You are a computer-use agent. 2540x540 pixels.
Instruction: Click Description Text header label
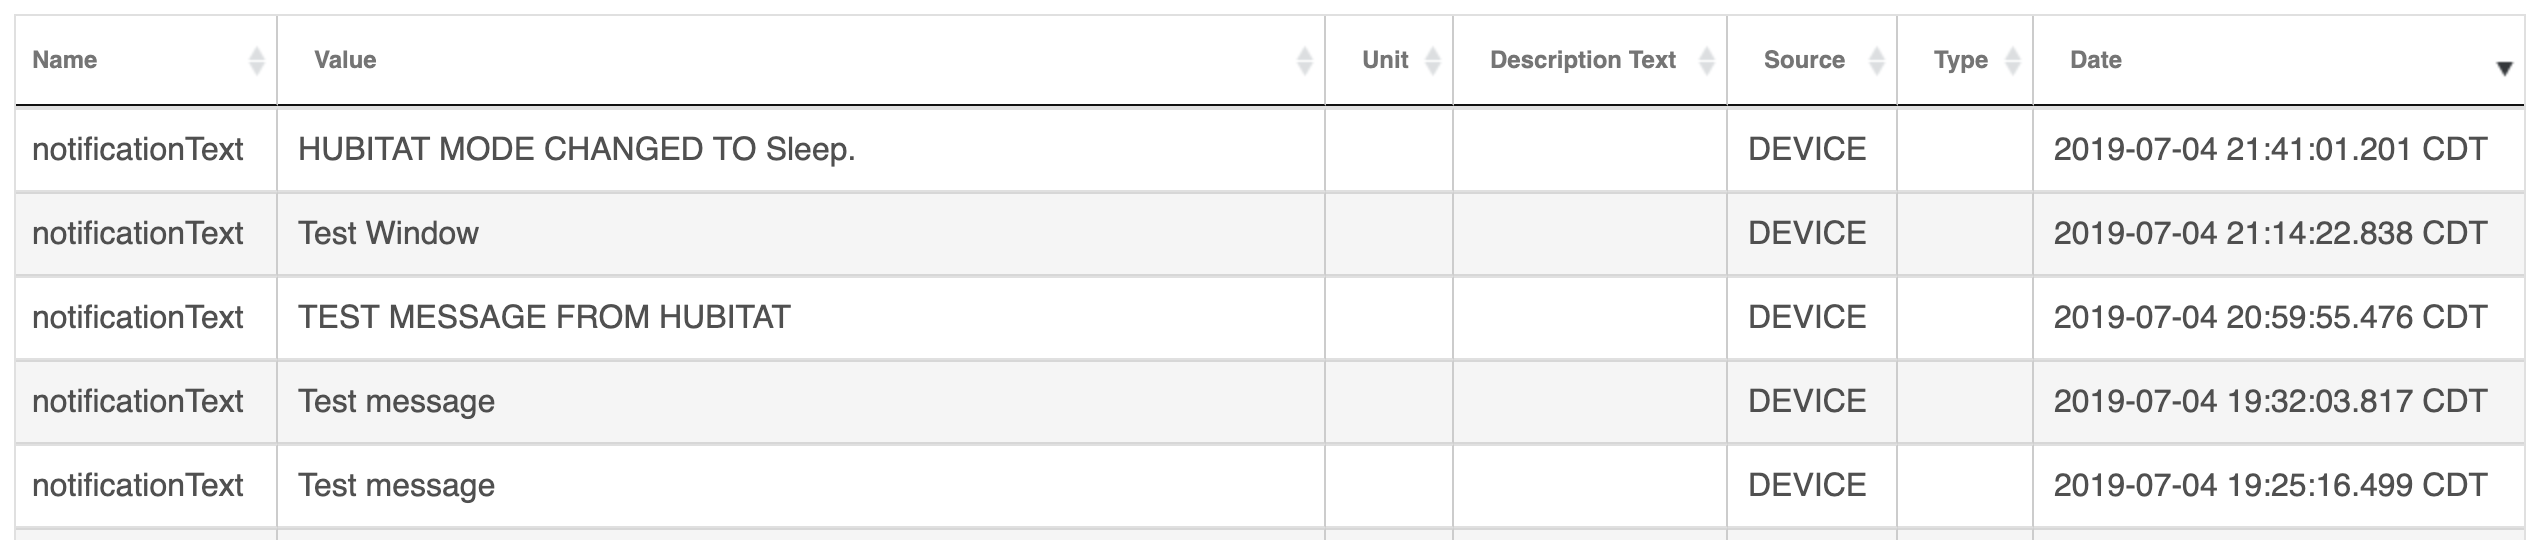(1582, 60)
